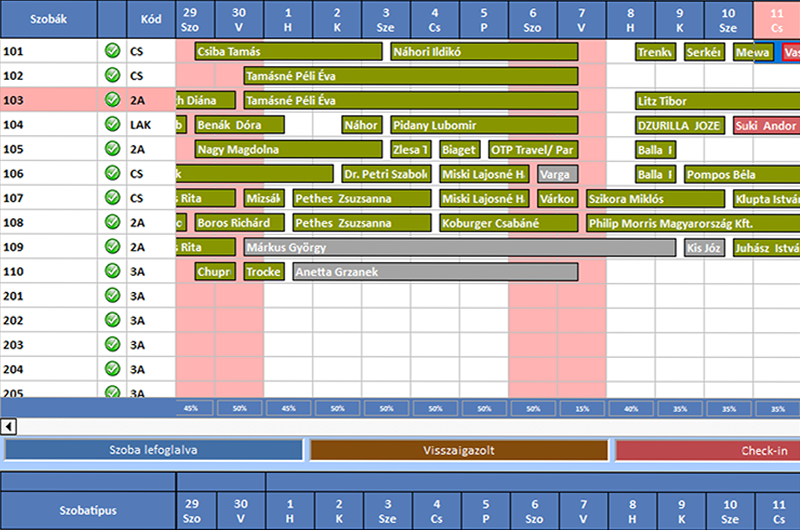Select the 'Visszaigazolt' status button
The image size is (800, 530).
(458, 450)
